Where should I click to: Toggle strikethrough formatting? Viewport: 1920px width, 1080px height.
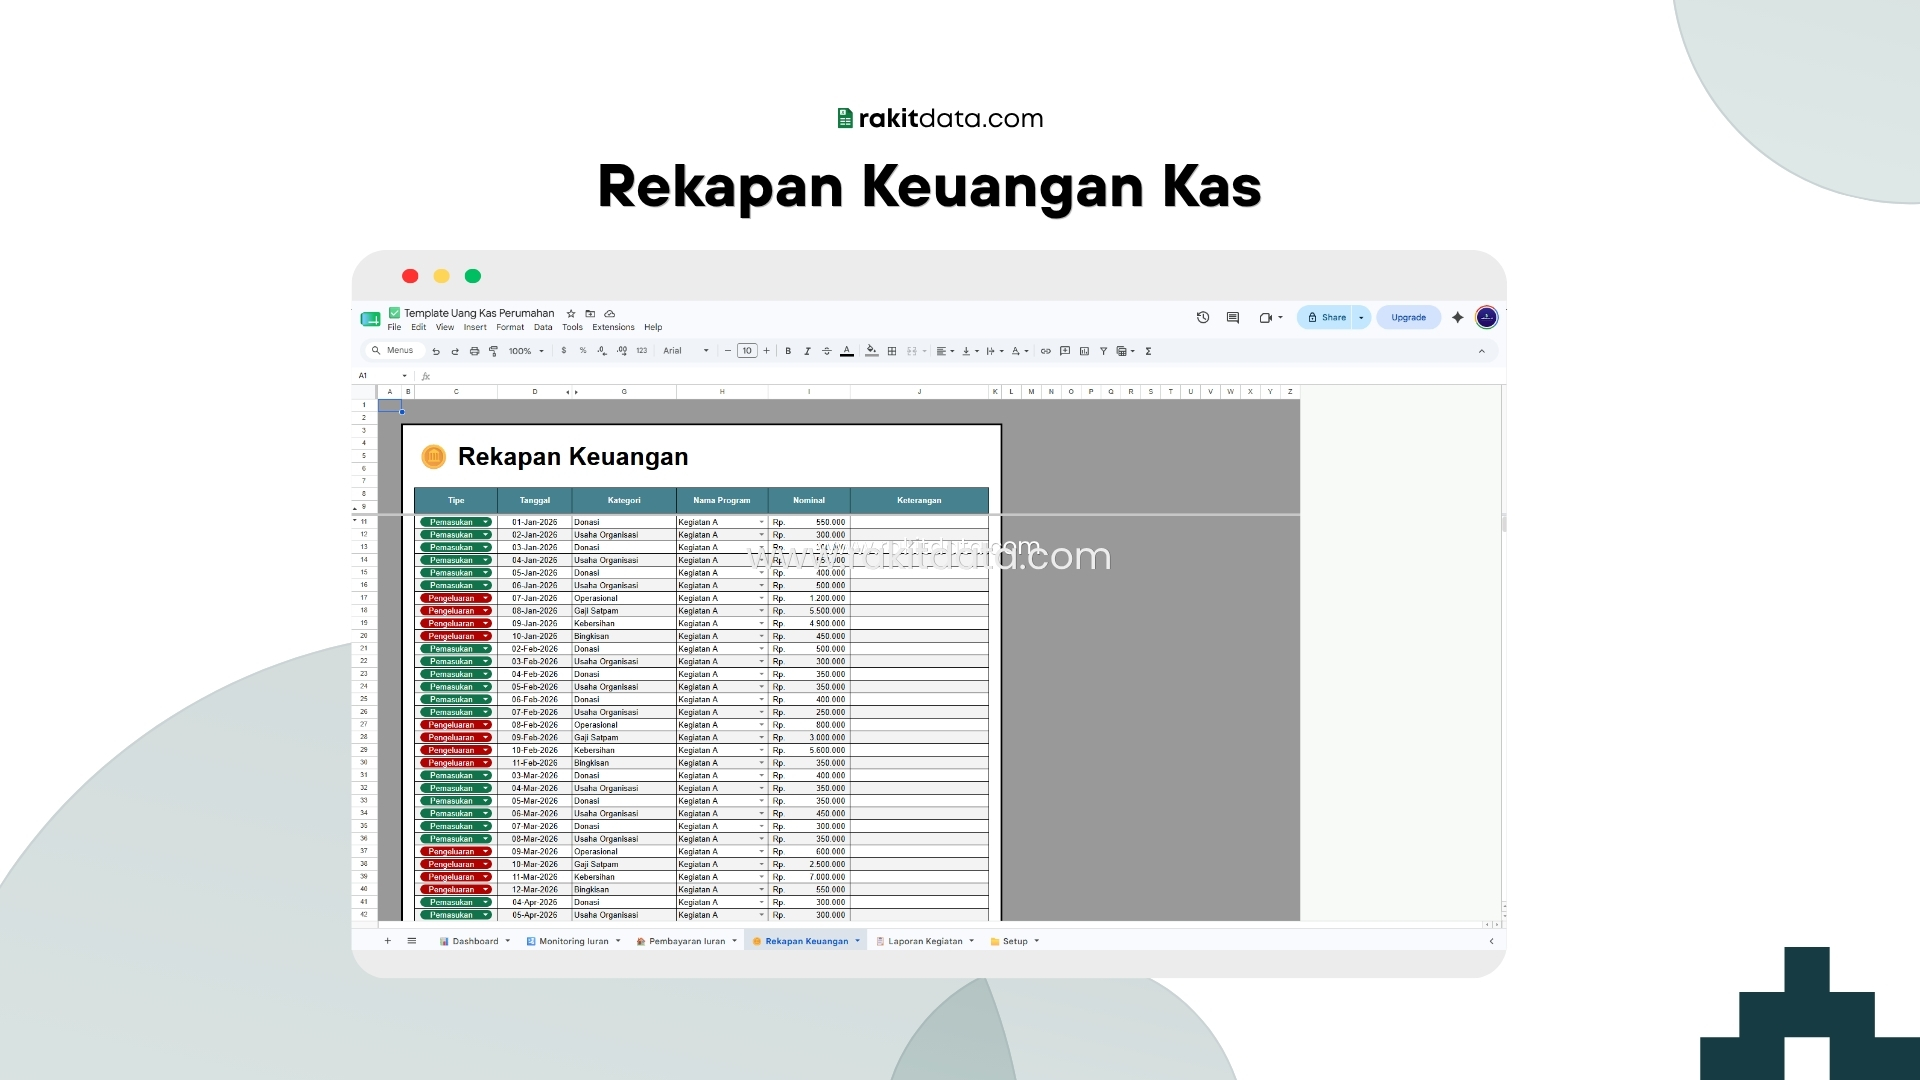click(826, 351)
